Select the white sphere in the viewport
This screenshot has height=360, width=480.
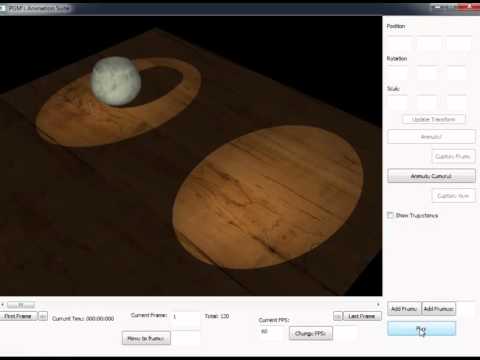[116, 81]
